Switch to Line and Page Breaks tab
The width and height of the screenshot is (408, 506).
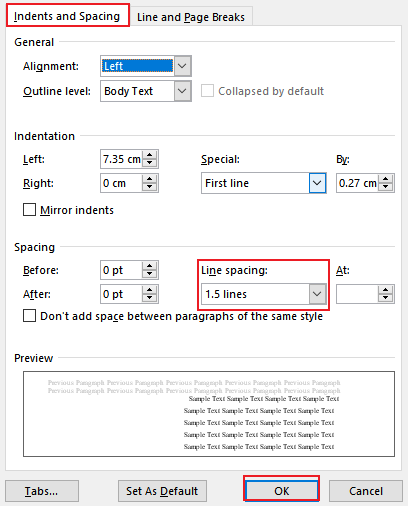tap(191, 17)
